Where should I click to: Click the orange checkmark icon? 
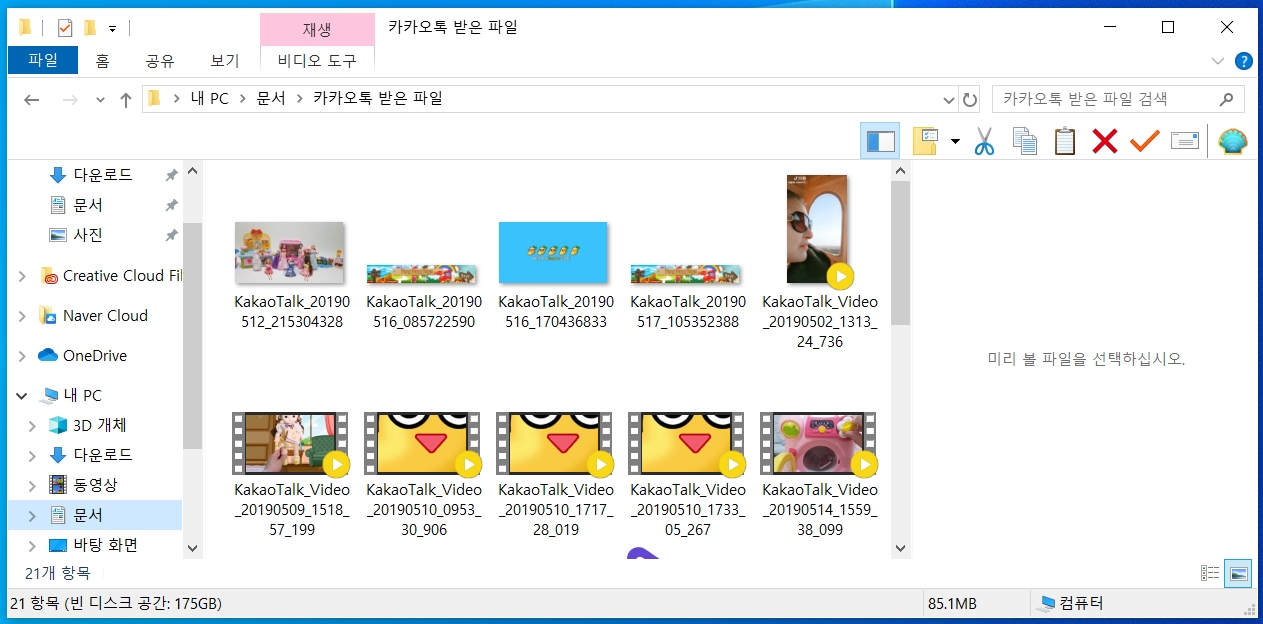pos(1144,141)
